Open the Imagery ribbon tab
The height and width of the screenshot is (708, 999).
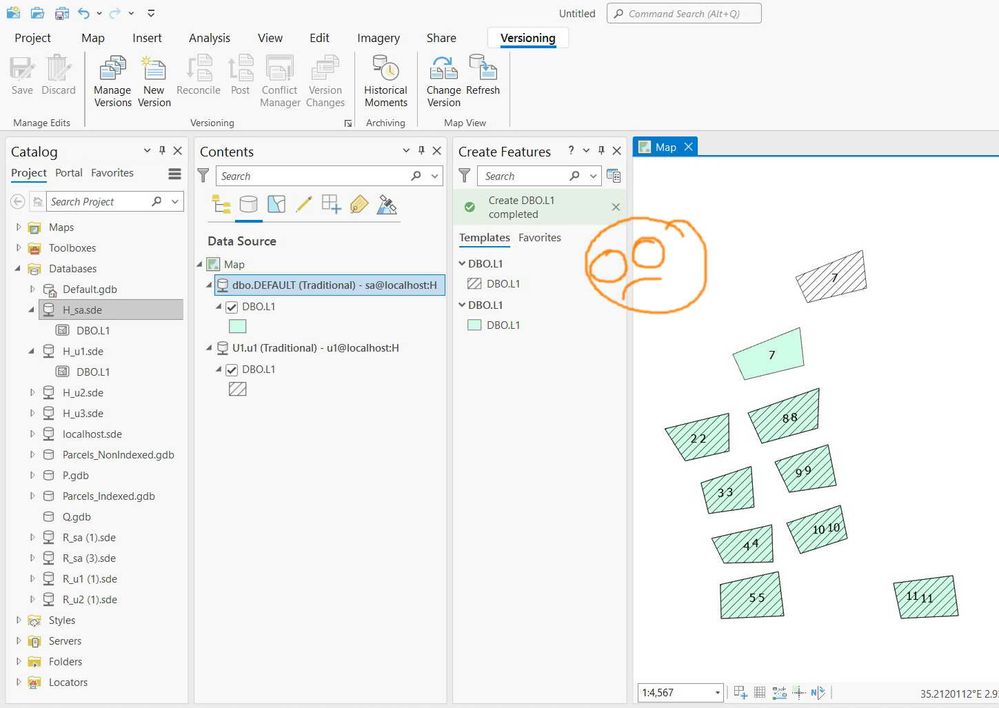(378, 38)
